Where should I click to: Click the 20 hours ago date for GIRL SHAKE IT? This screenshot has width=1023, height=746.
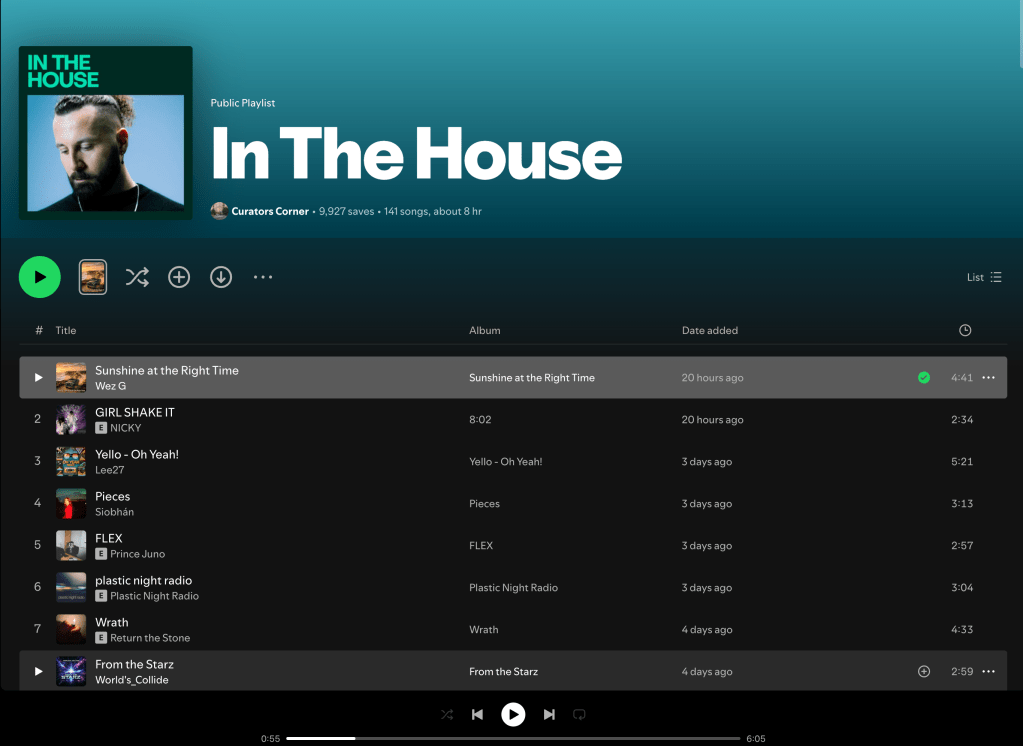point(712,419)
